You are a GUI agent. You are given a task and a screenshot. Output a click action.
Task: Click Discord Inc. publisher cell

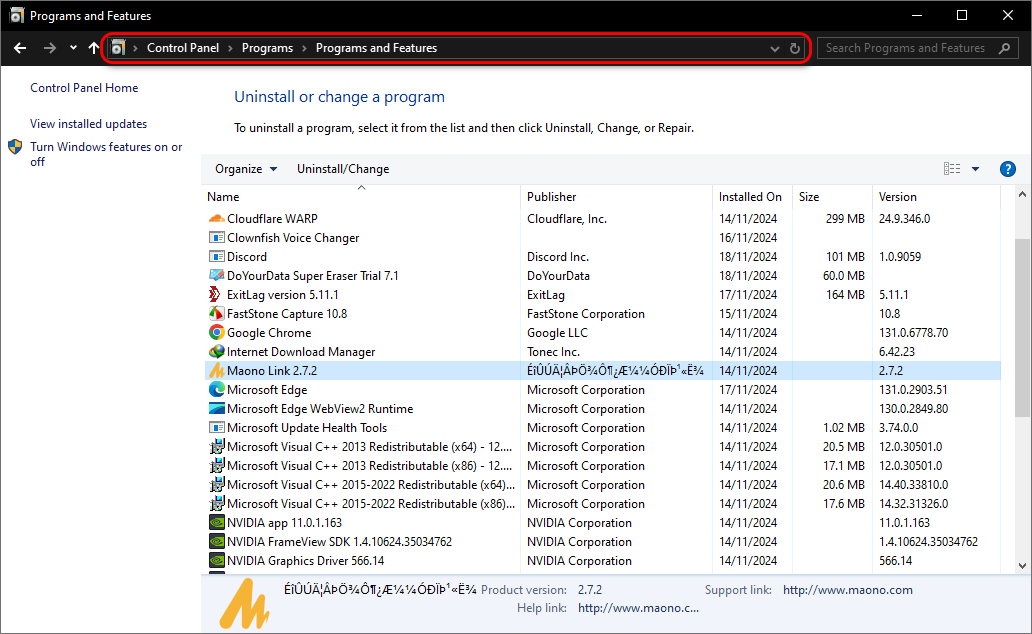click(557, 257)
